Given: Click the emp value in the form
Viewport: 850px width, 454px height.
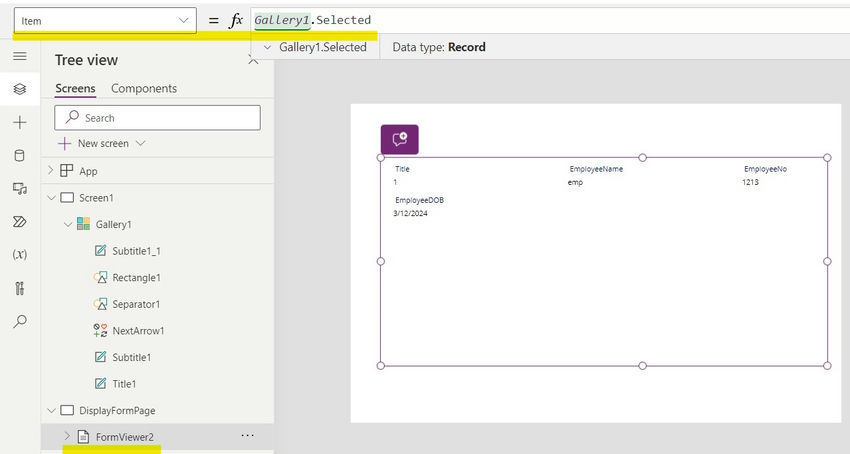Looking at the screenshot, I should [x=575, y=182].
